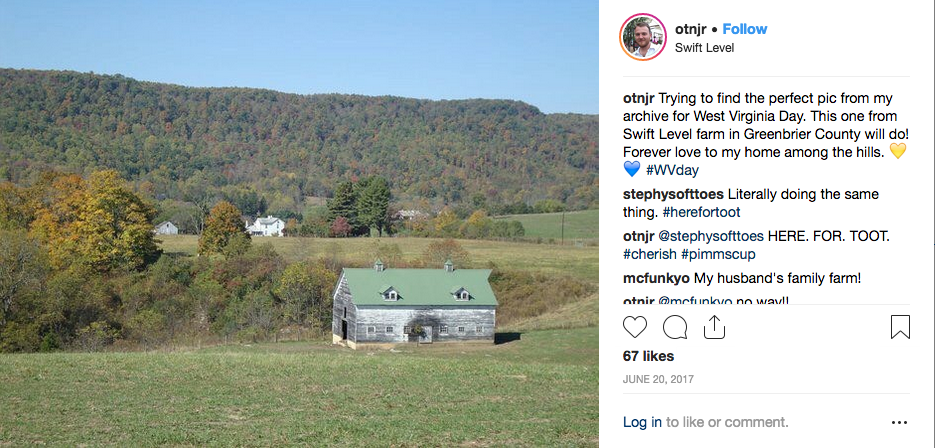Click the Log in link
The image size is (935, 448).
[642, 422]
